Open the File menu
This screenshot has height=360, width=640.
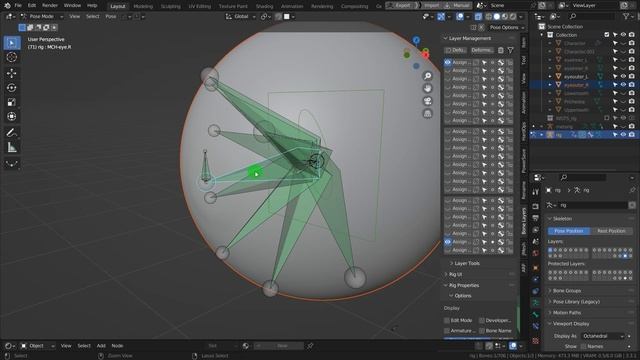pos(18,6)
